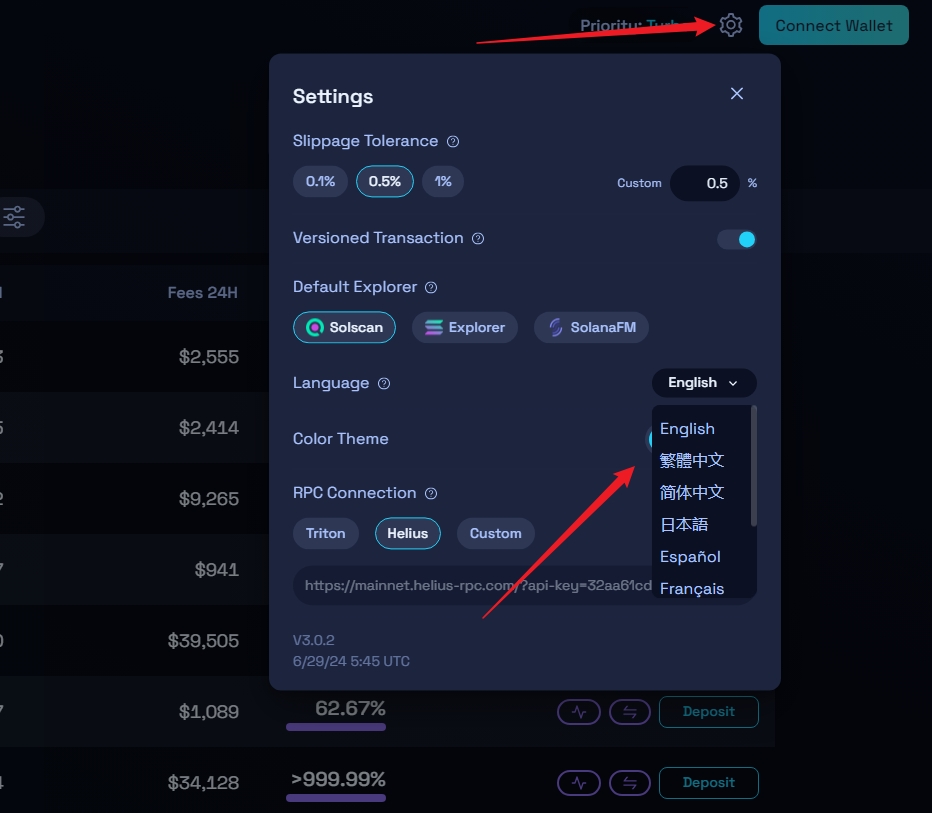
Task: Open settings with the gear icon
Action: pyautogui.click(x=731, y=25)
